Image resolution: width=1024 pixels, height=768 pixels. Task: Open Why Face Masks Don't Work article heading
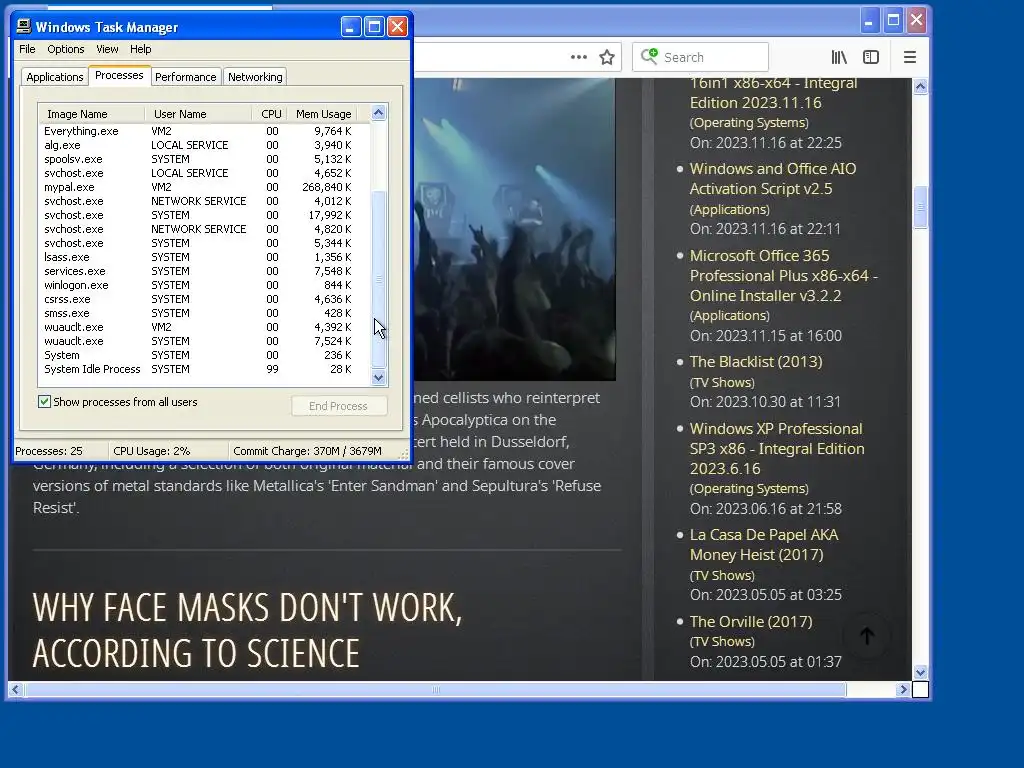tap(248, 631)
